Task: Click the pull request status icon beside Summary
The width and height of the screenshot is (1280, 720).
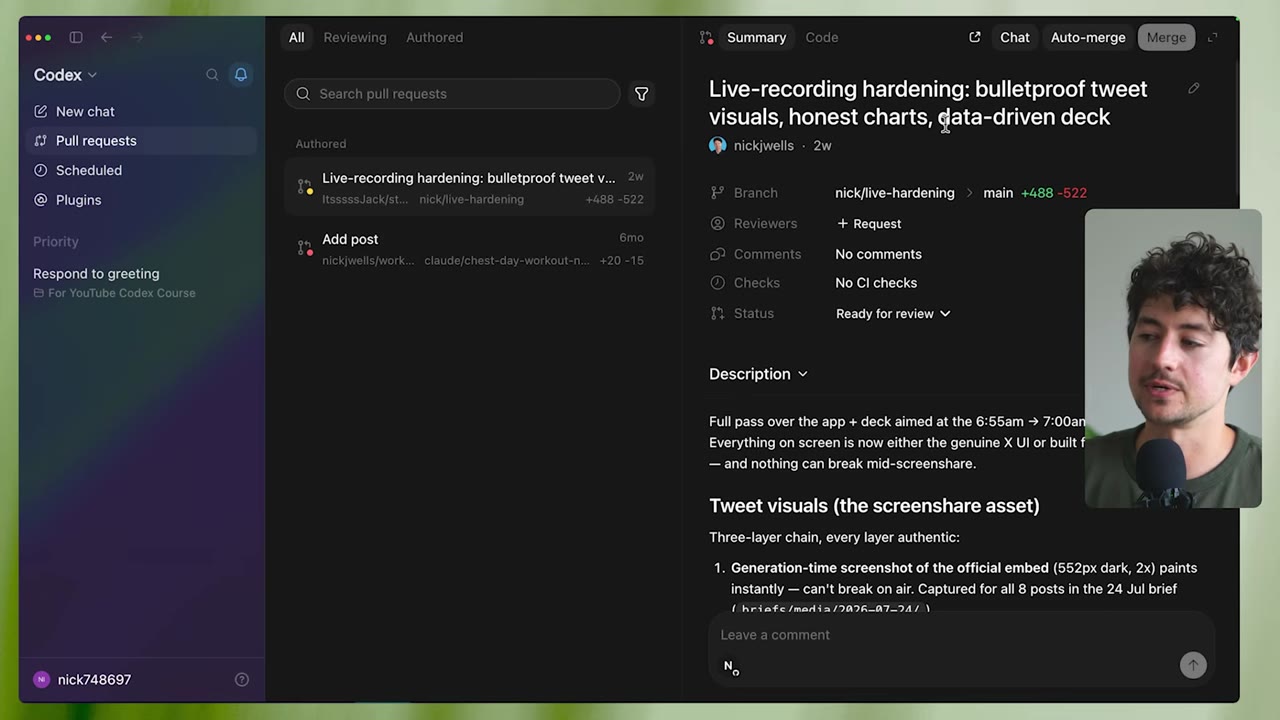Action: pyautogui.click(x=706, y=38)
